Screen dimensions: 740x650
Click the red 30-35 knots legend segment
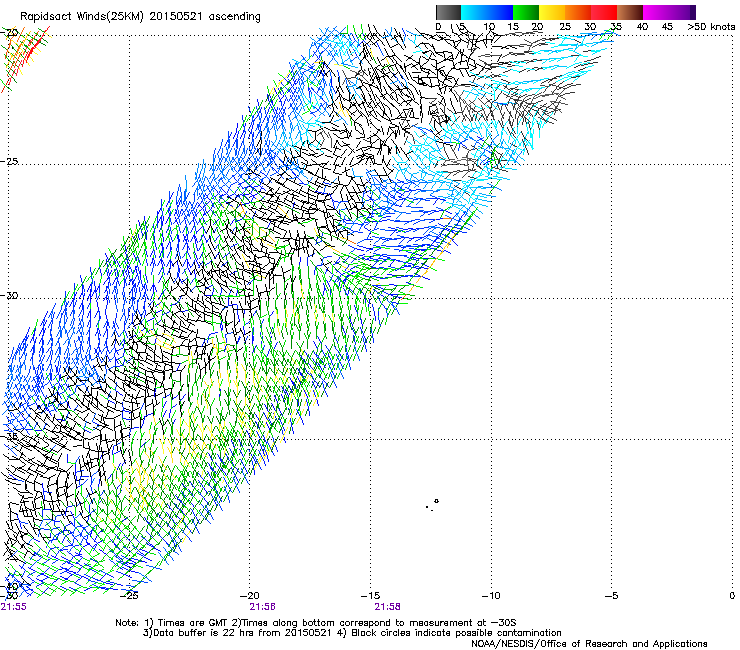point(604,12)
